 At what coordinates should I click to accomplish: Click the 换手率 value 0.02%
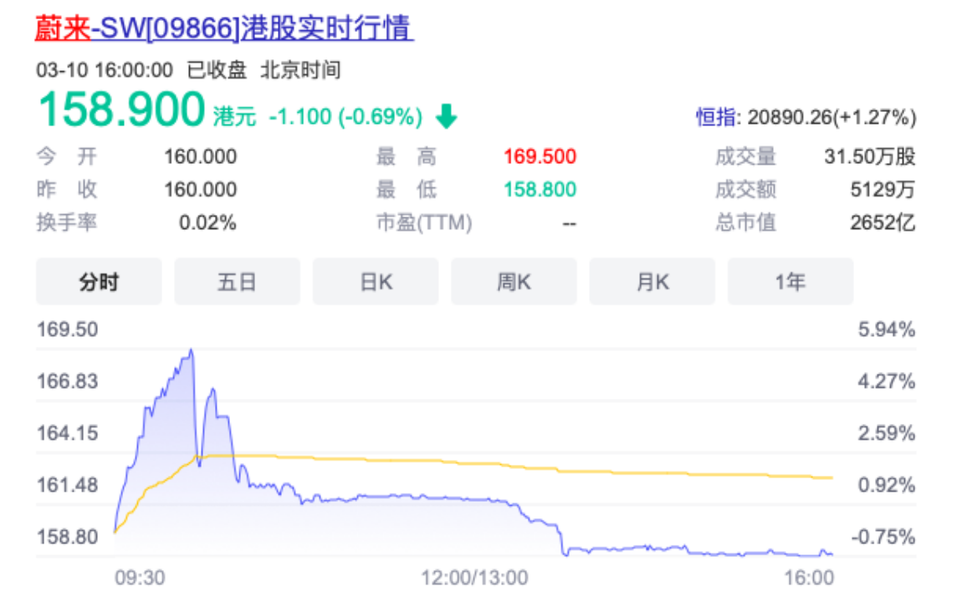click(208, 222)
